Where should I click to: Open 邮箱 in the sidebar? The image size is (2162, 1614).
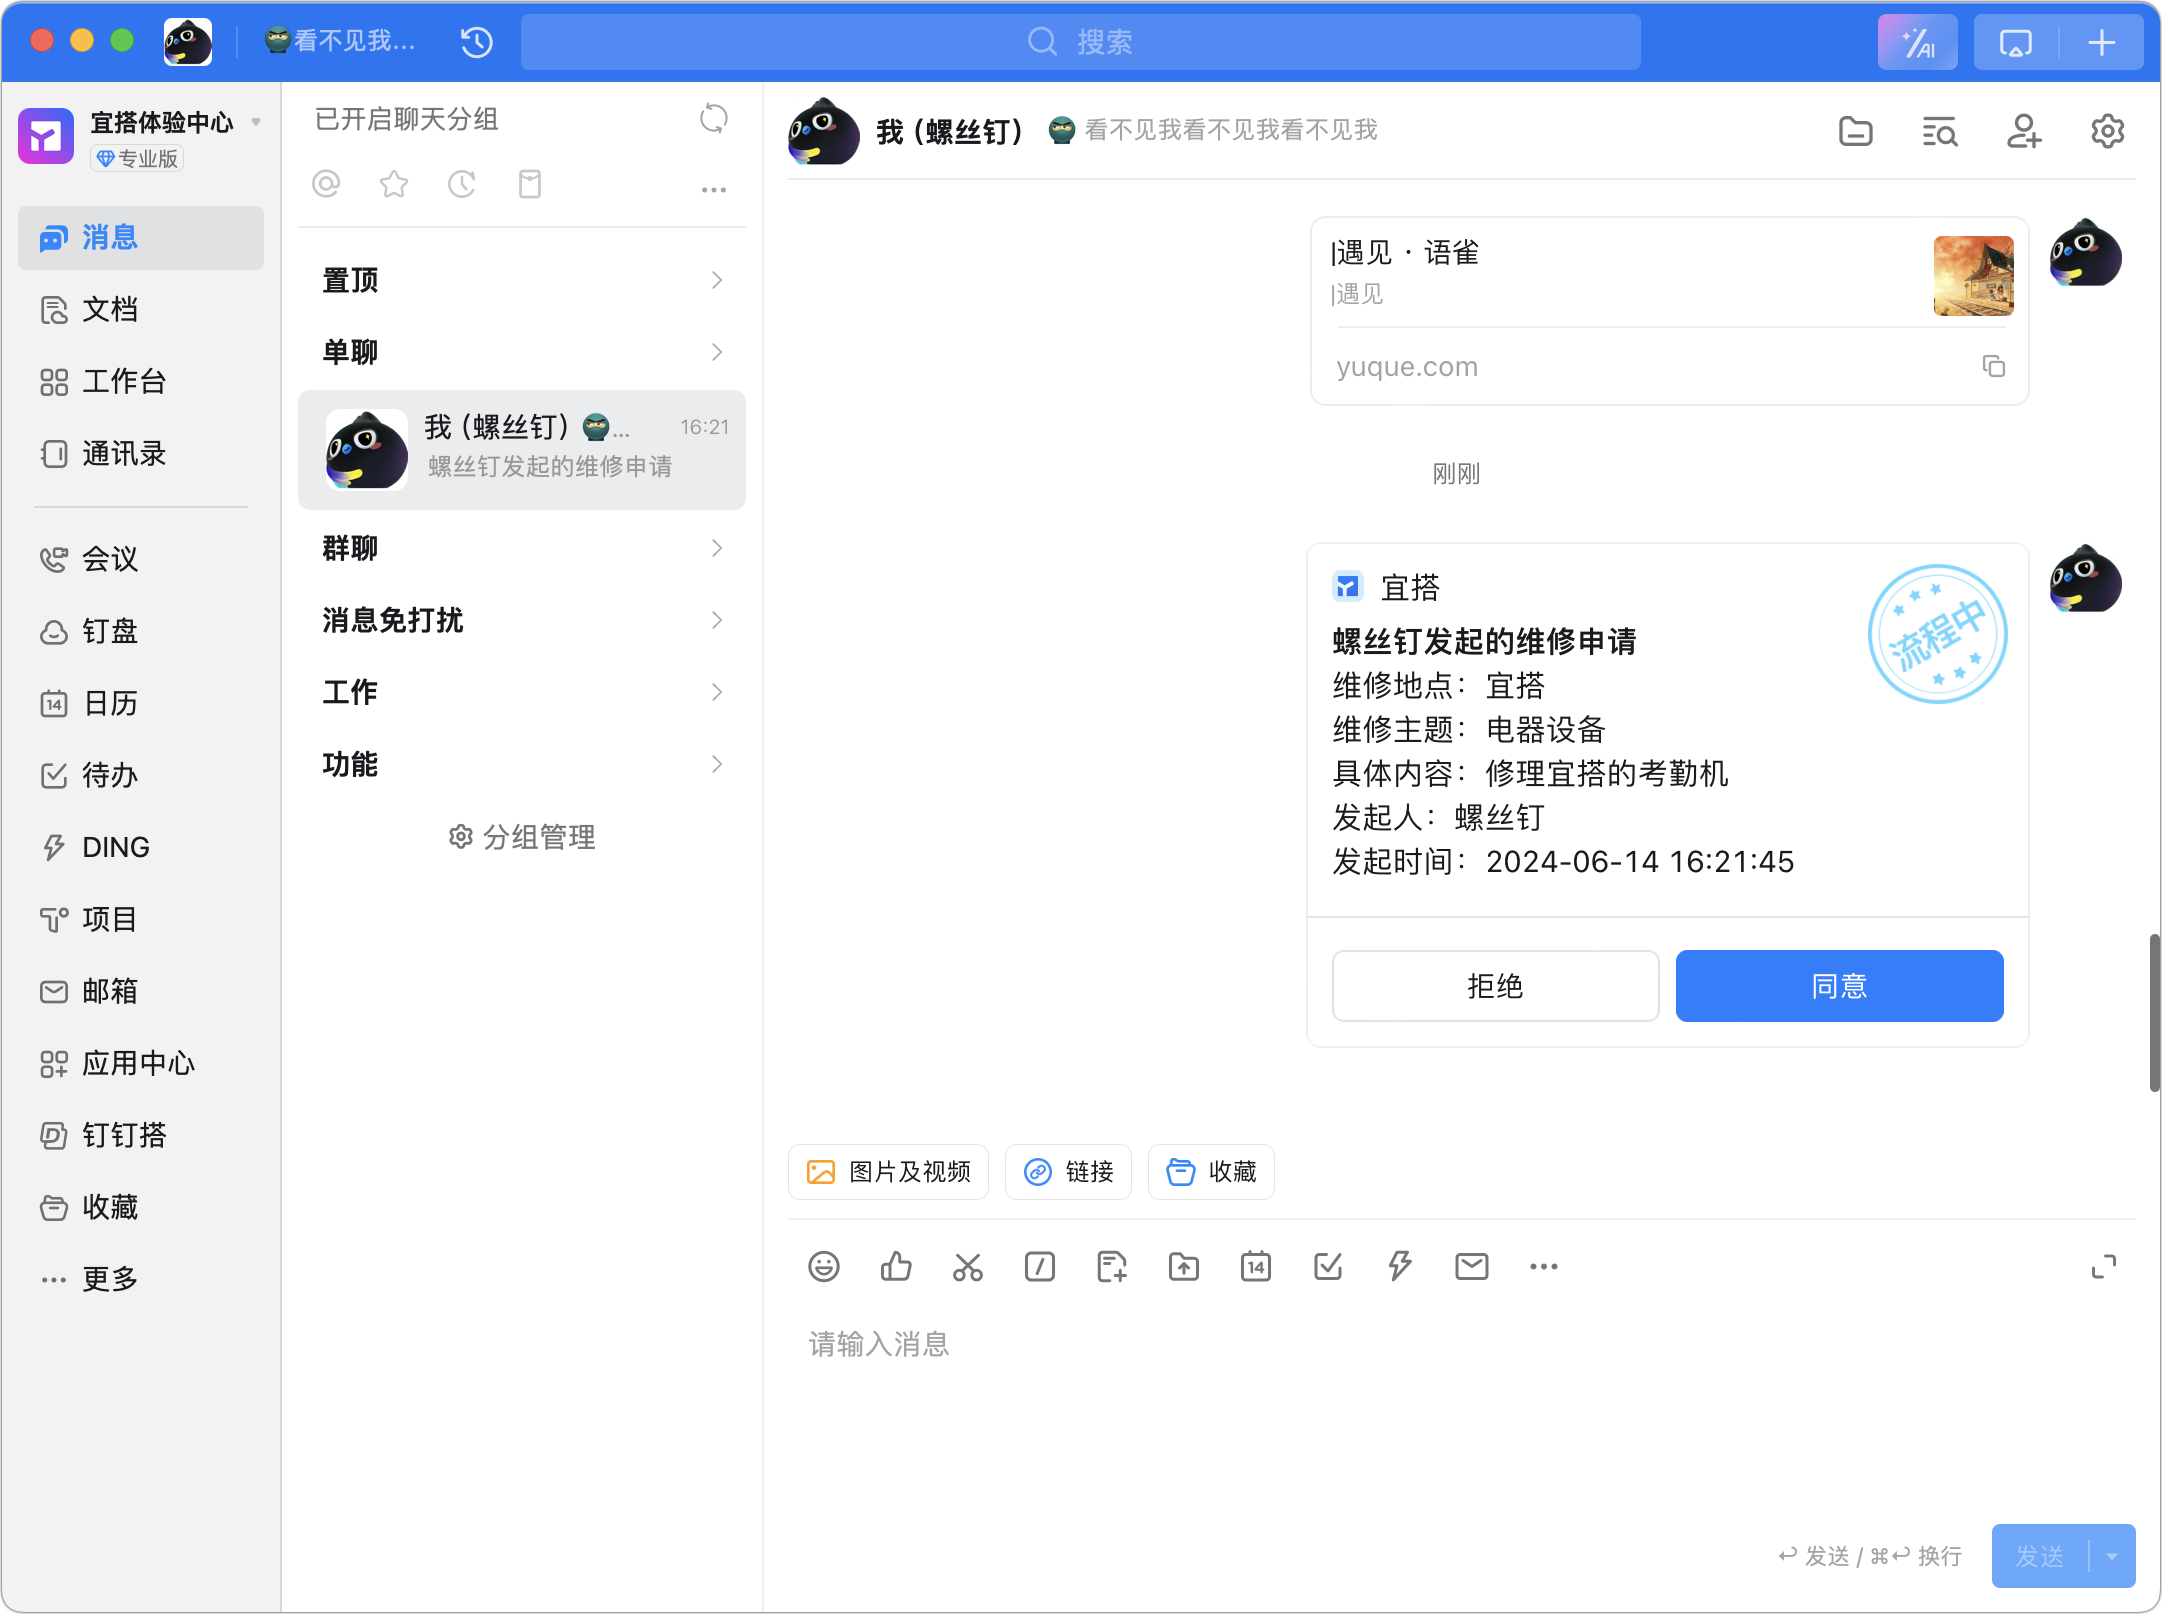141,991
